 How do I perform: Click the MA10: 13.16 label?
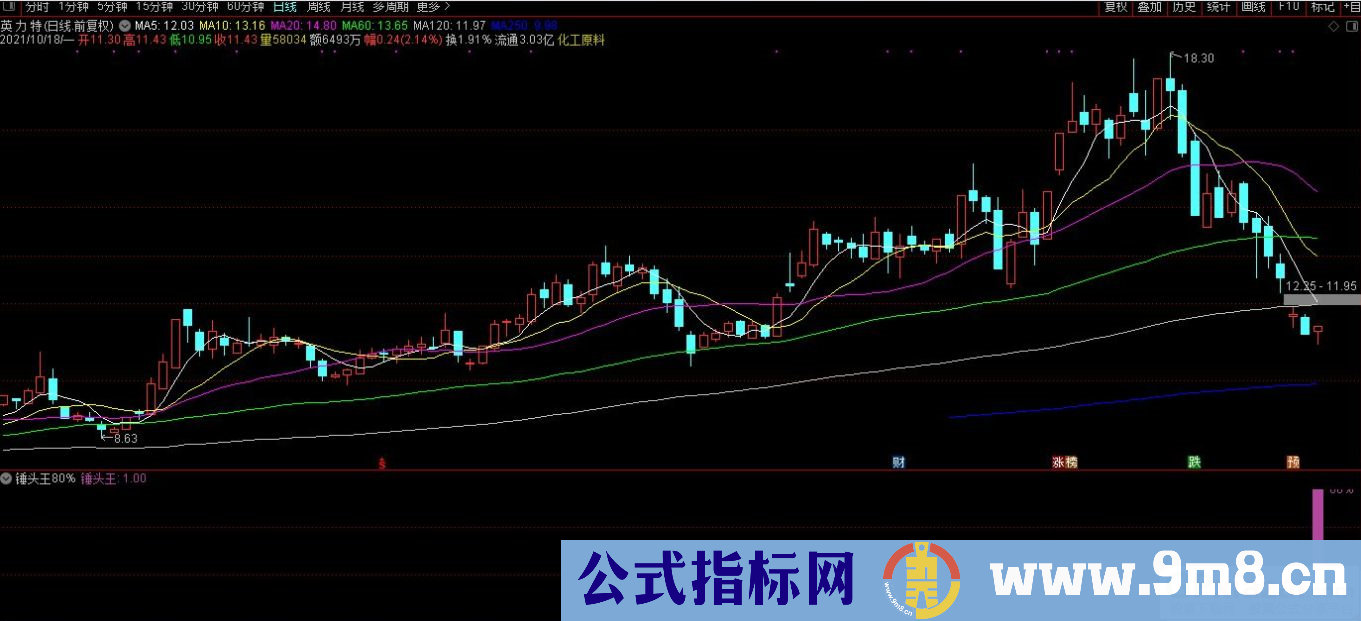(232, 25)
